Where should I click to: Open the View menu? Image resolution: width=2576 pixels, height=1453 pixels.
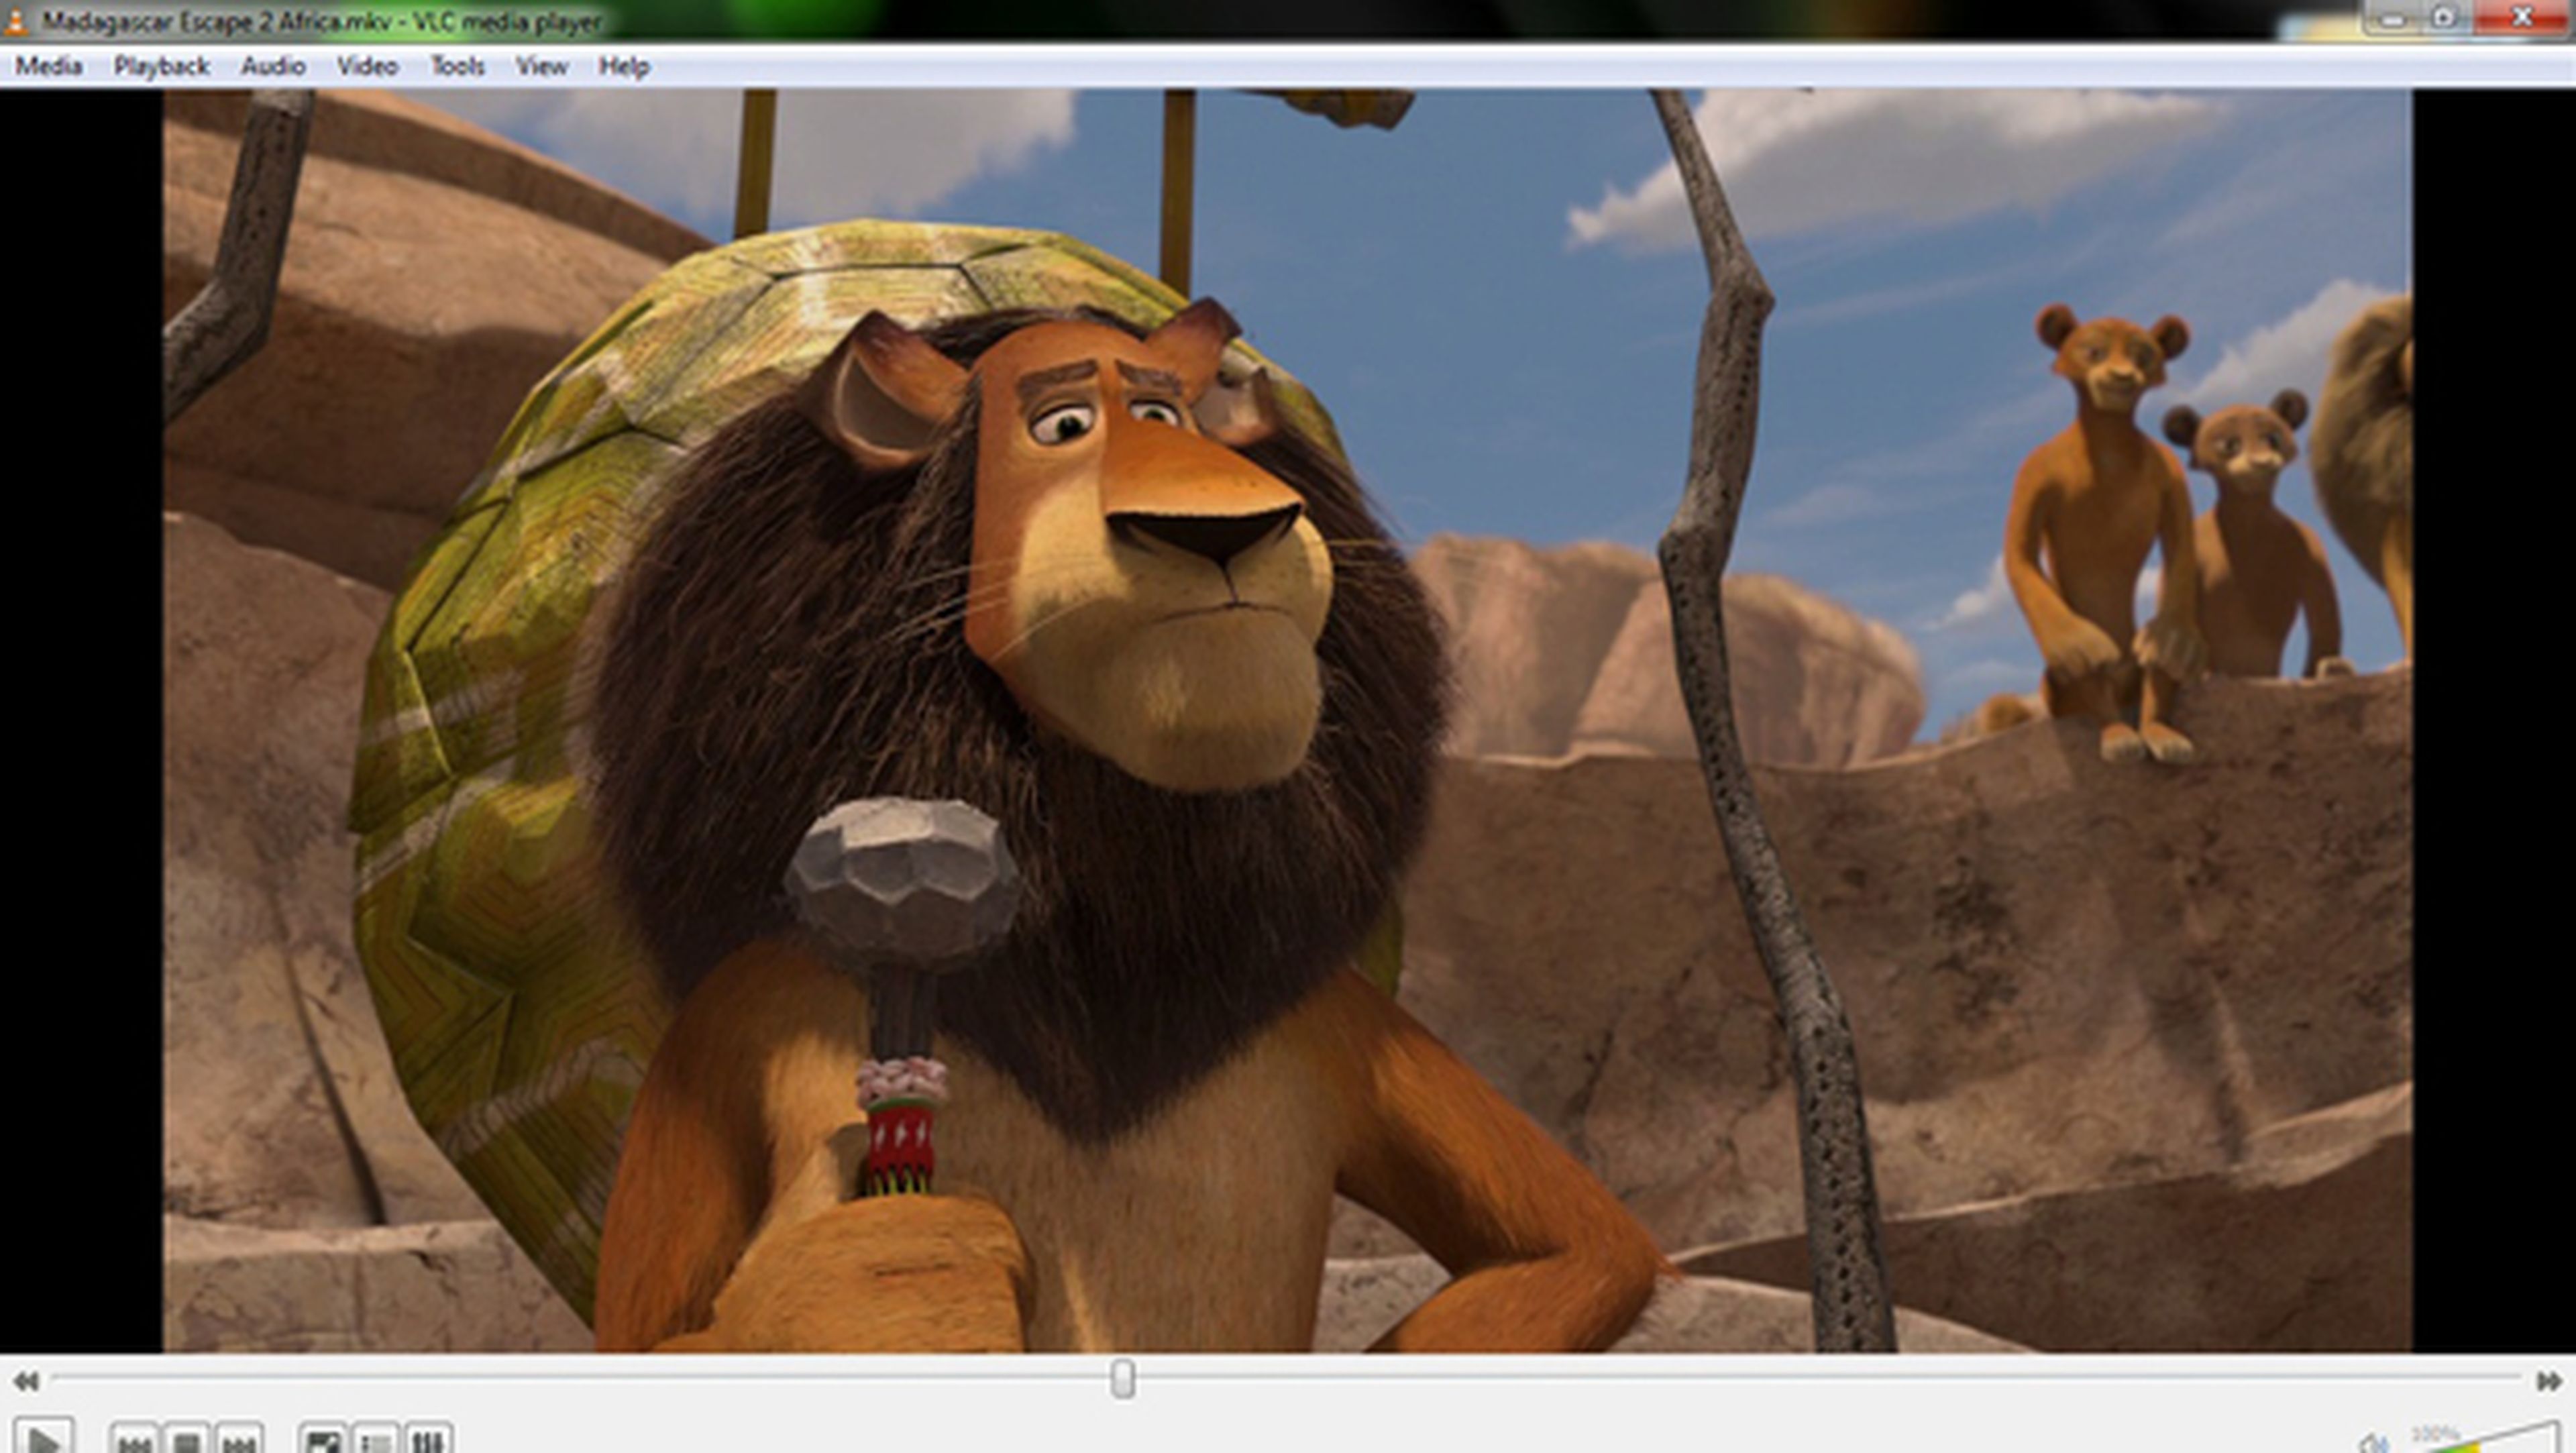[x=541, y=66]
